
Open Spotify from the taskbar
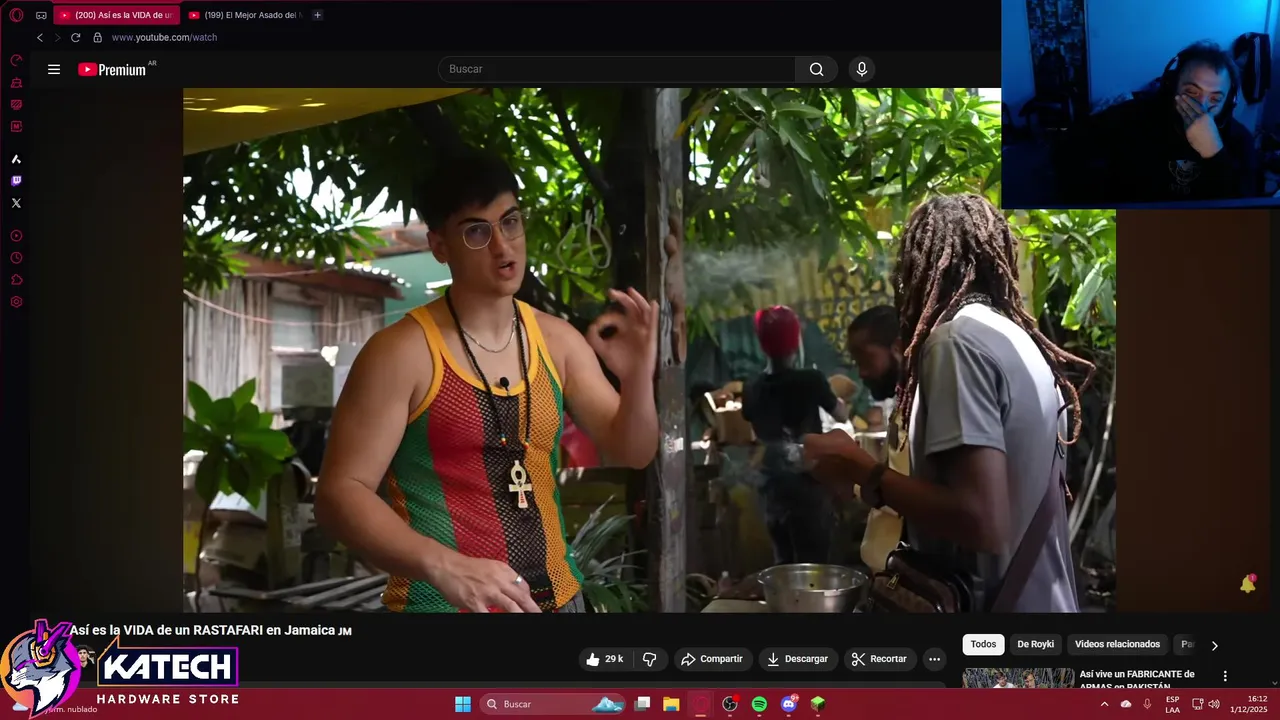[x=759, y=704]
